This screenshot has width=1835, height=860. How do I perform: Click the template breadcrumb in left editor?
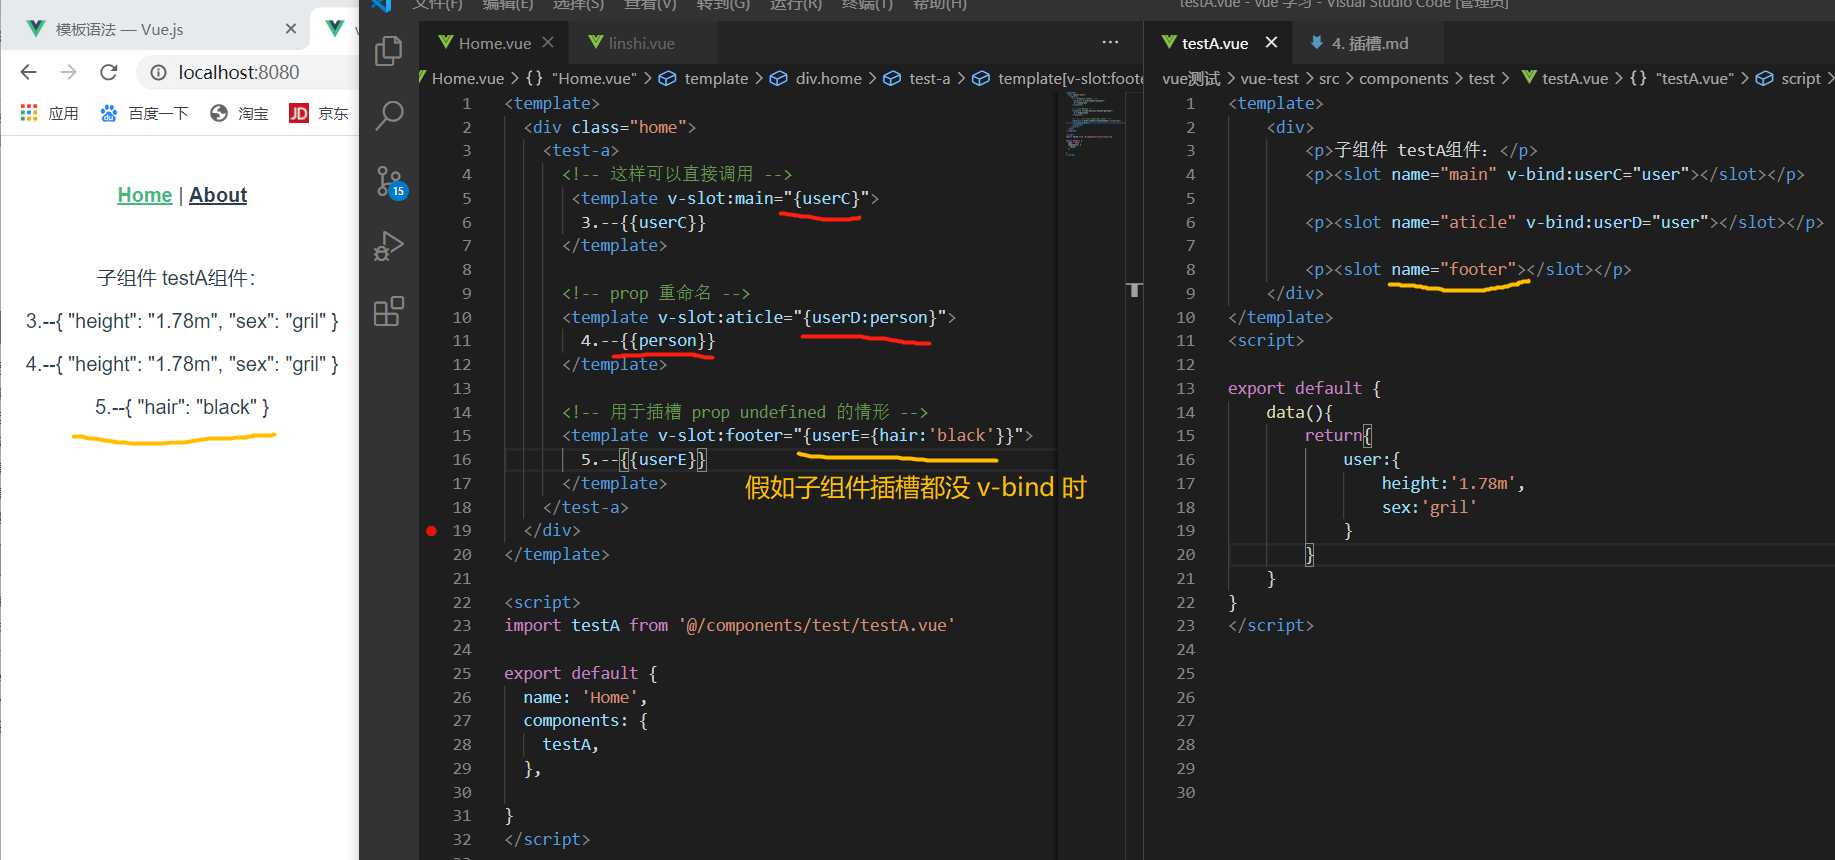click(x=704, y=78)
